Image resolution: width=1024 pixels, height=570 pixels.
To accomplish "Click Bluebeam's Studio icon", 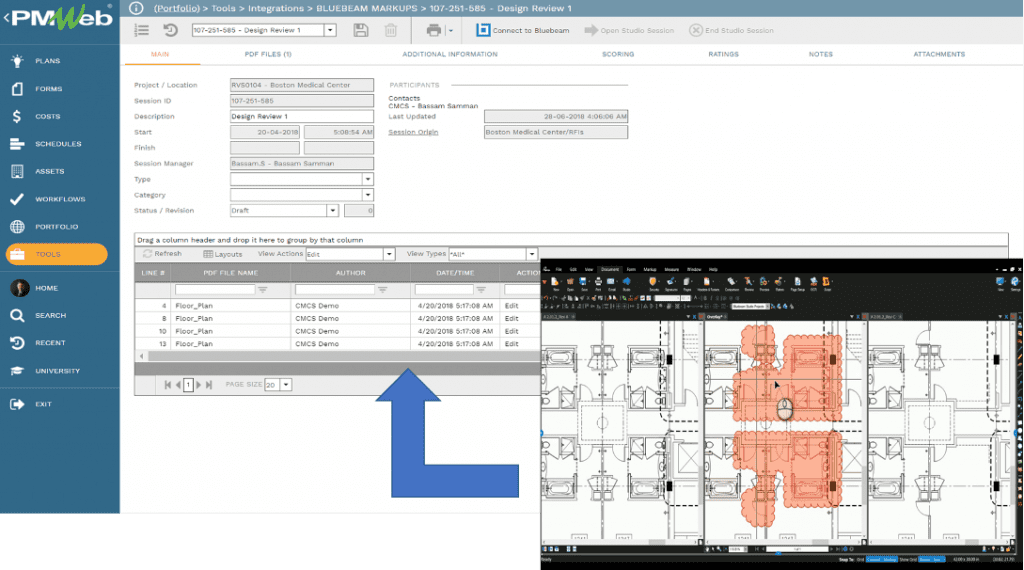I will (x=626, y=283).
